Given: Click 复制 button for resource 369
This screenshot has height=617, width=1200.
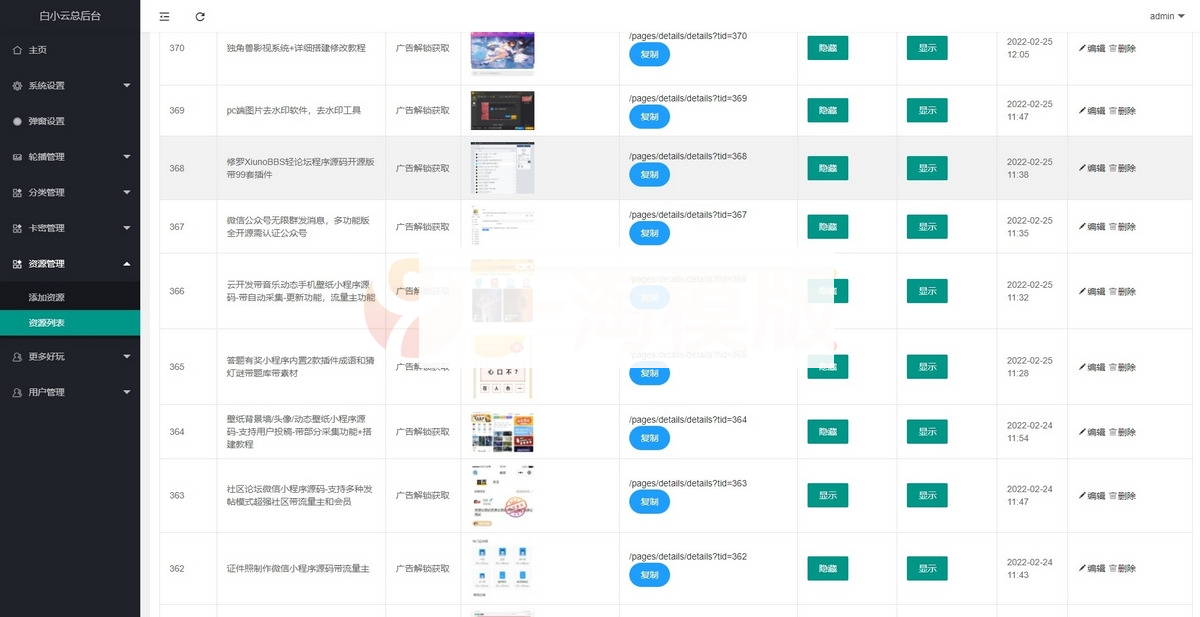Looking at the screenshot, I should point(649,117).
